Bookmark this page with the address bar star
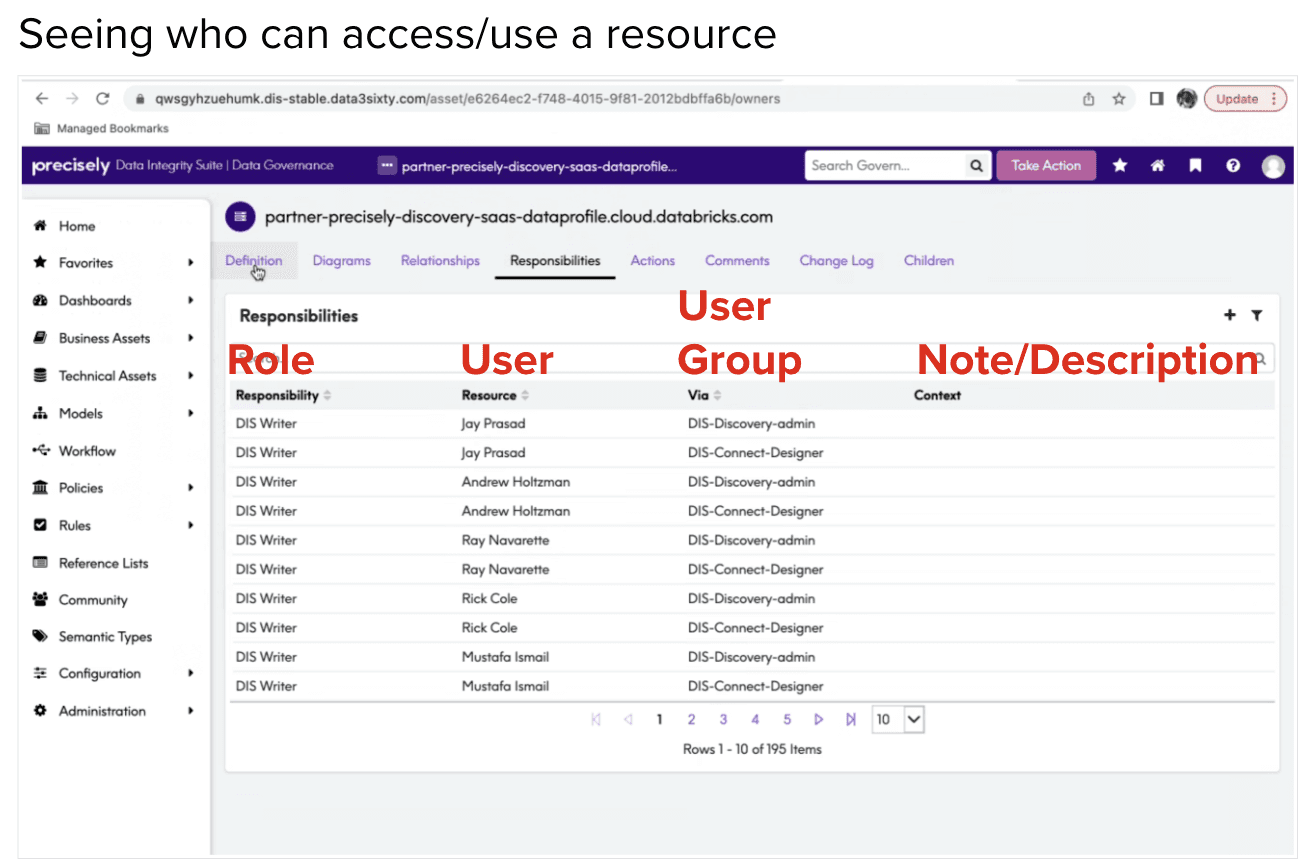Image resolution: width=1304 pixels, height=862 pixels. 1119,99
